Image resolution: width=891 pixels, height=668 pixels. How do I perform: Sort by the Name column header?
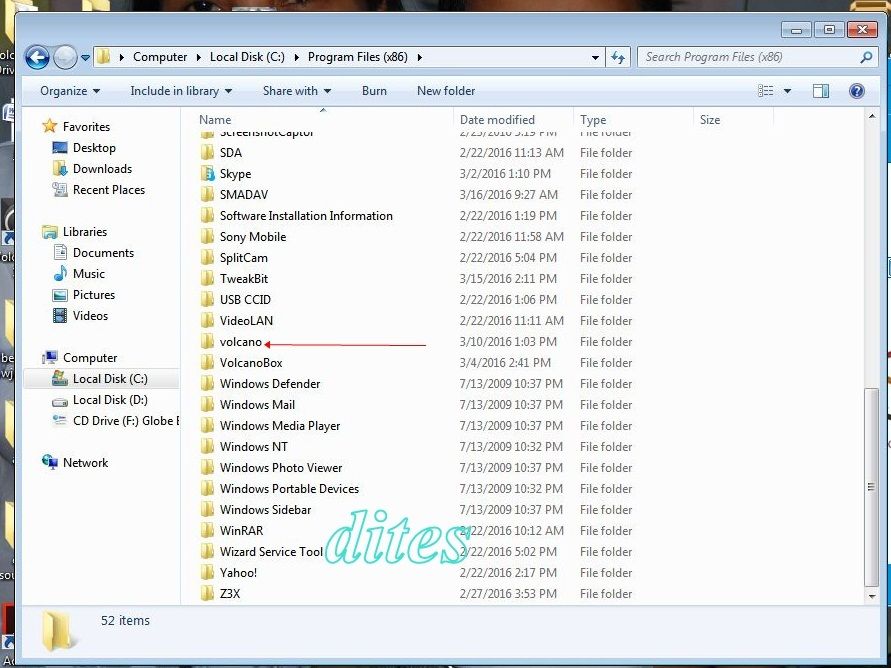click(x=215, y=120)
